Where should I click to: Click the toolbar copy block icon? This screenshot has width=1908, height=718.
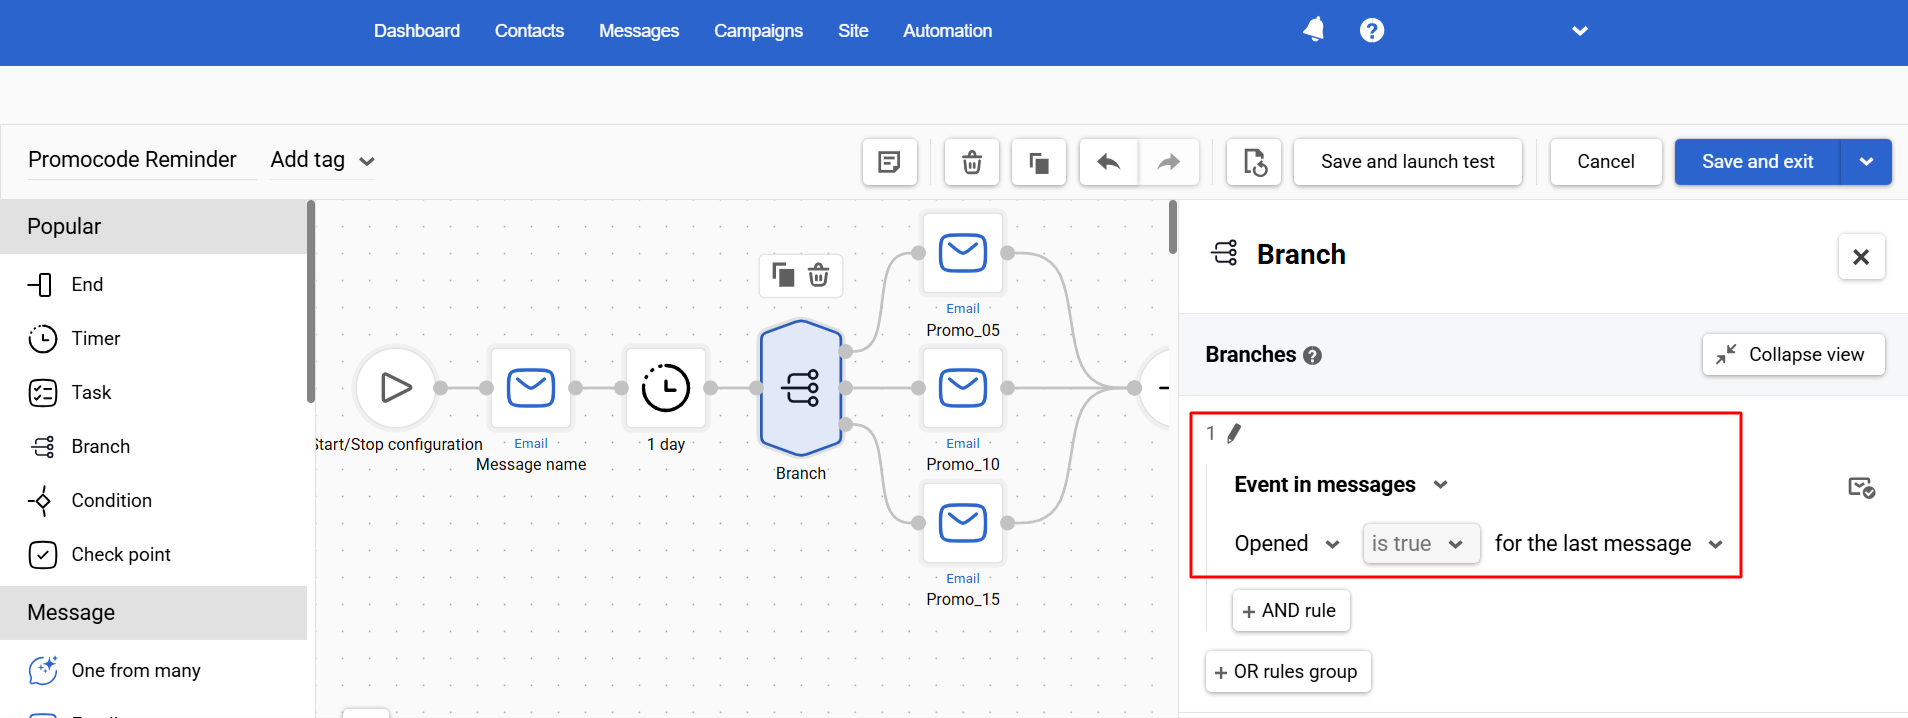(x=1039, y=162)
